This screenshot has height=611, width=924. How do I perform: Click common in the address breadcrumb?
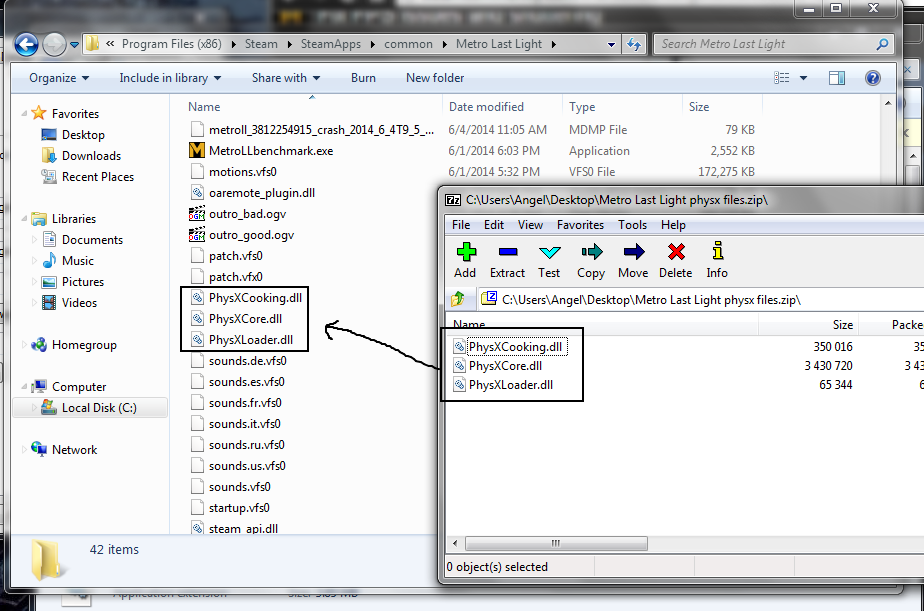[408, 44]
